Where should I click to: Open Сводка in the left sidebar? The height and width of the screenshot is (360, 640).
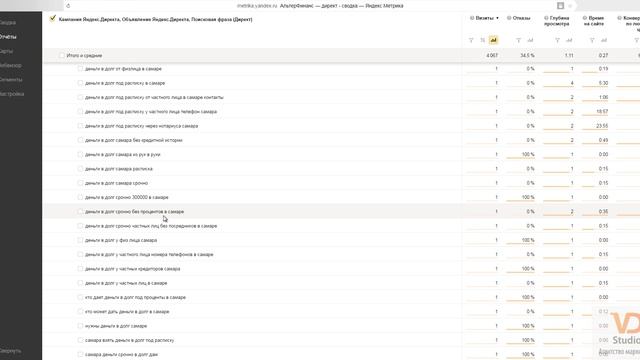[x=8, y=22]
